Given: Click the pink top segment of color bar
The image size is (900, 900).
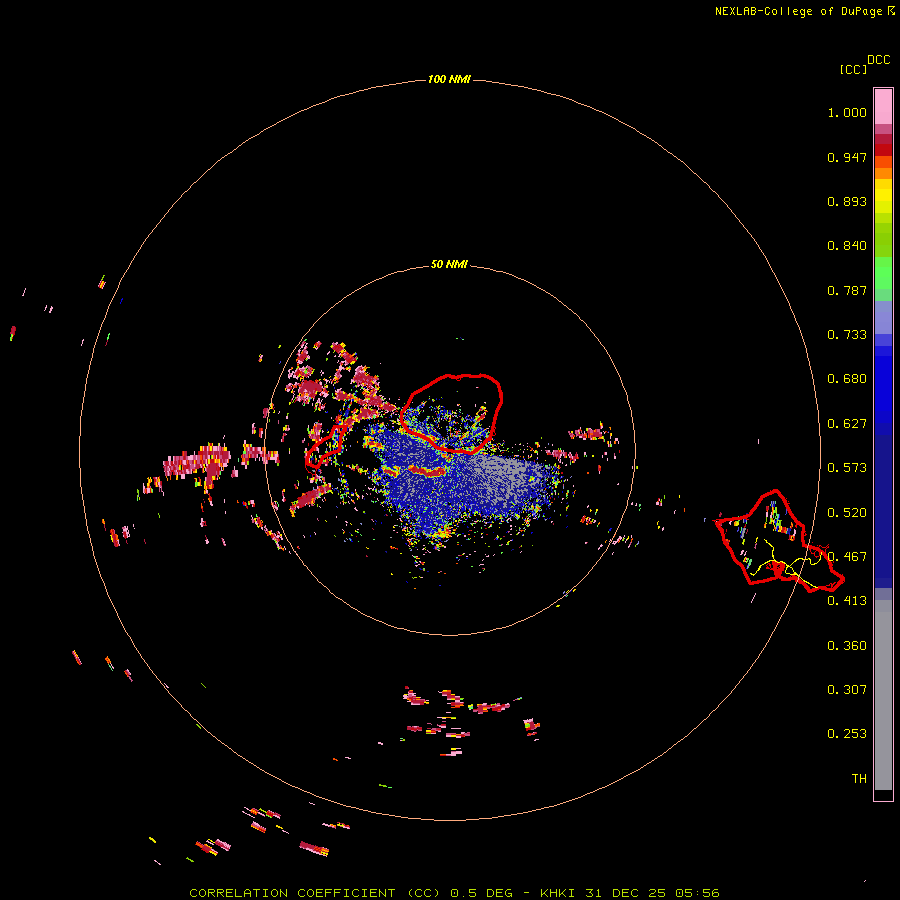Looking at the screenshot, I should (883, 107).
